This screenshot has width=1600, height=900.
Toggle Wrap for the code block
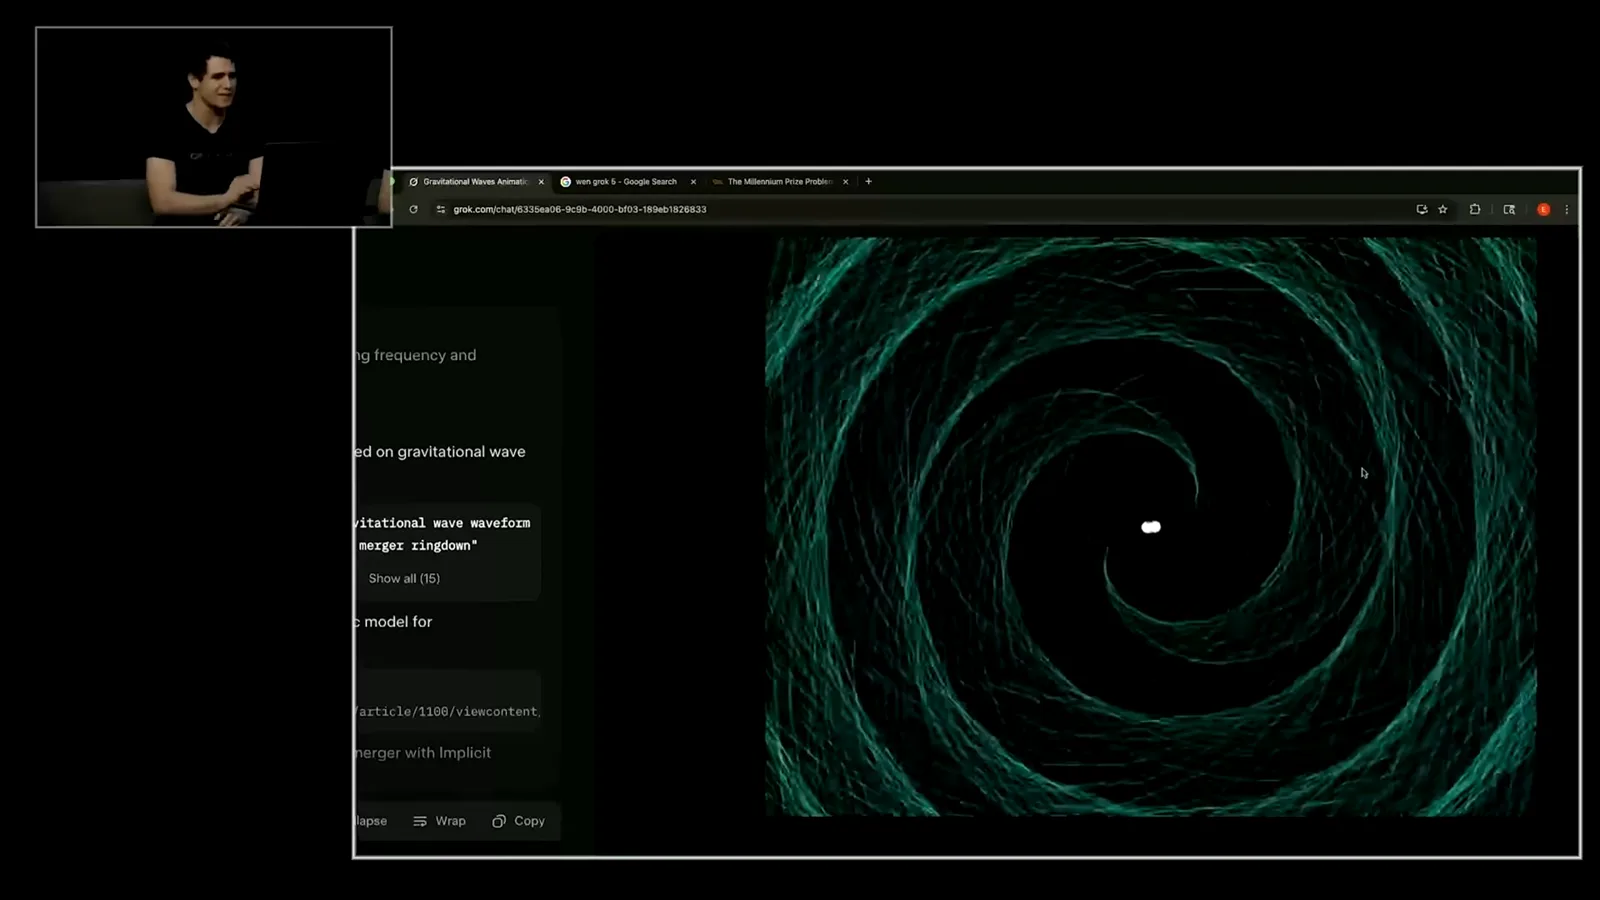(x=439, y=821)
